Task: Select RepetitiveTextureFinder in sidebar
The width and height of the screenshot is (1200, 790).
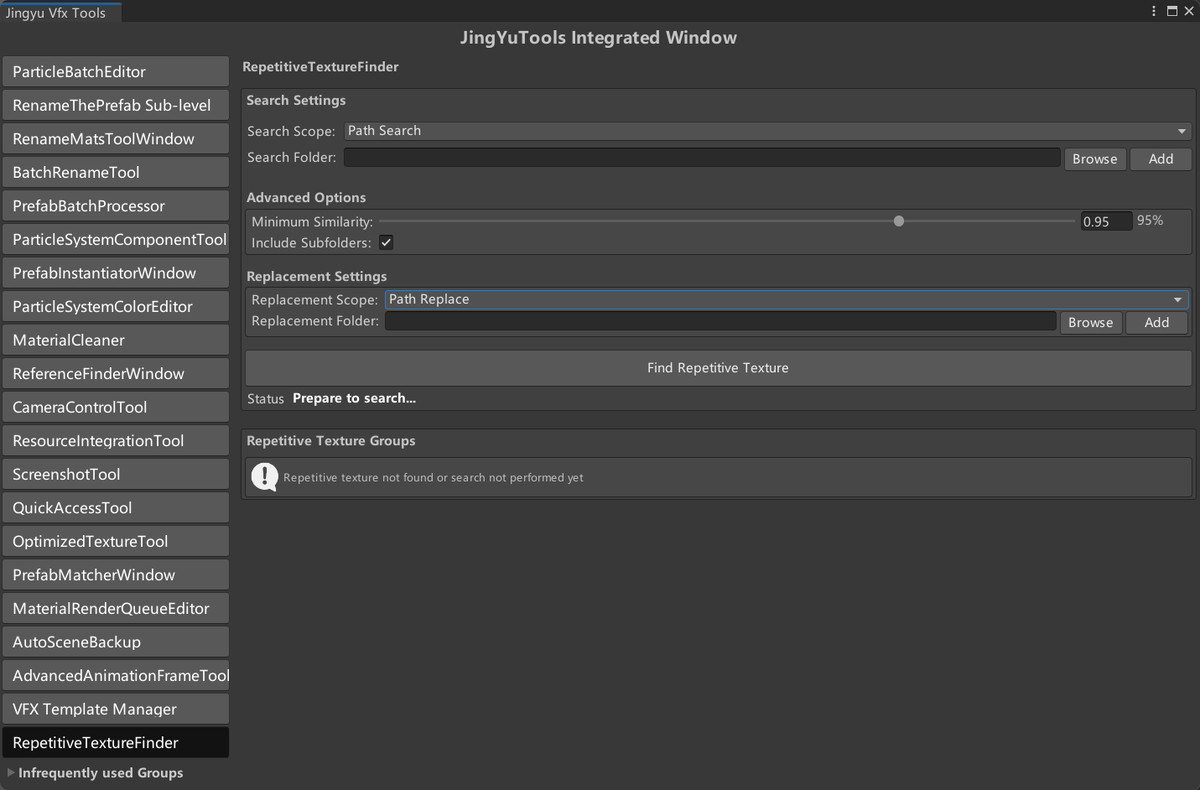Action: (x=115, y=743)
